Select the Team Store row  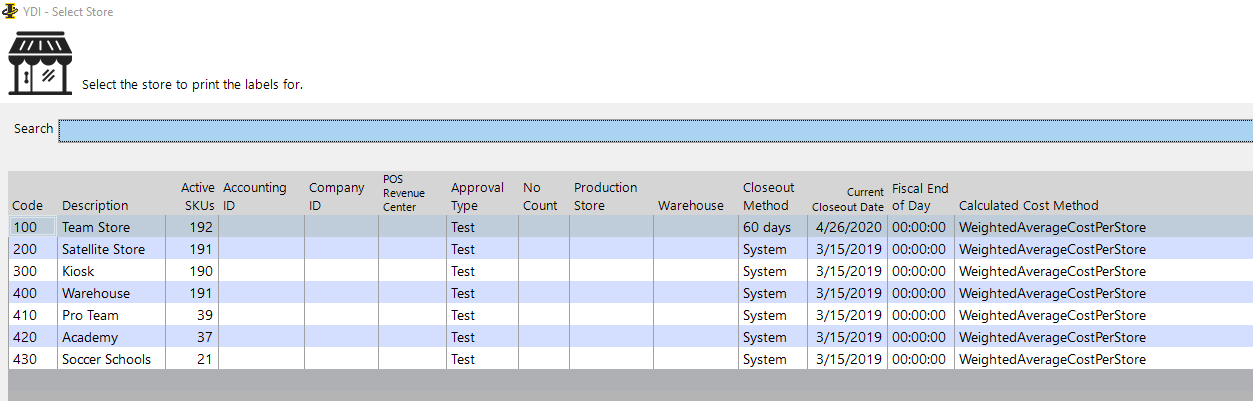point(631,227)
